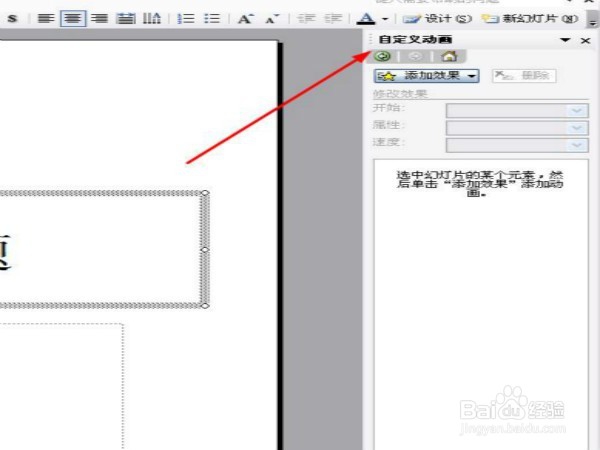
Task: Center align the text
Action: tap(73, 18)
